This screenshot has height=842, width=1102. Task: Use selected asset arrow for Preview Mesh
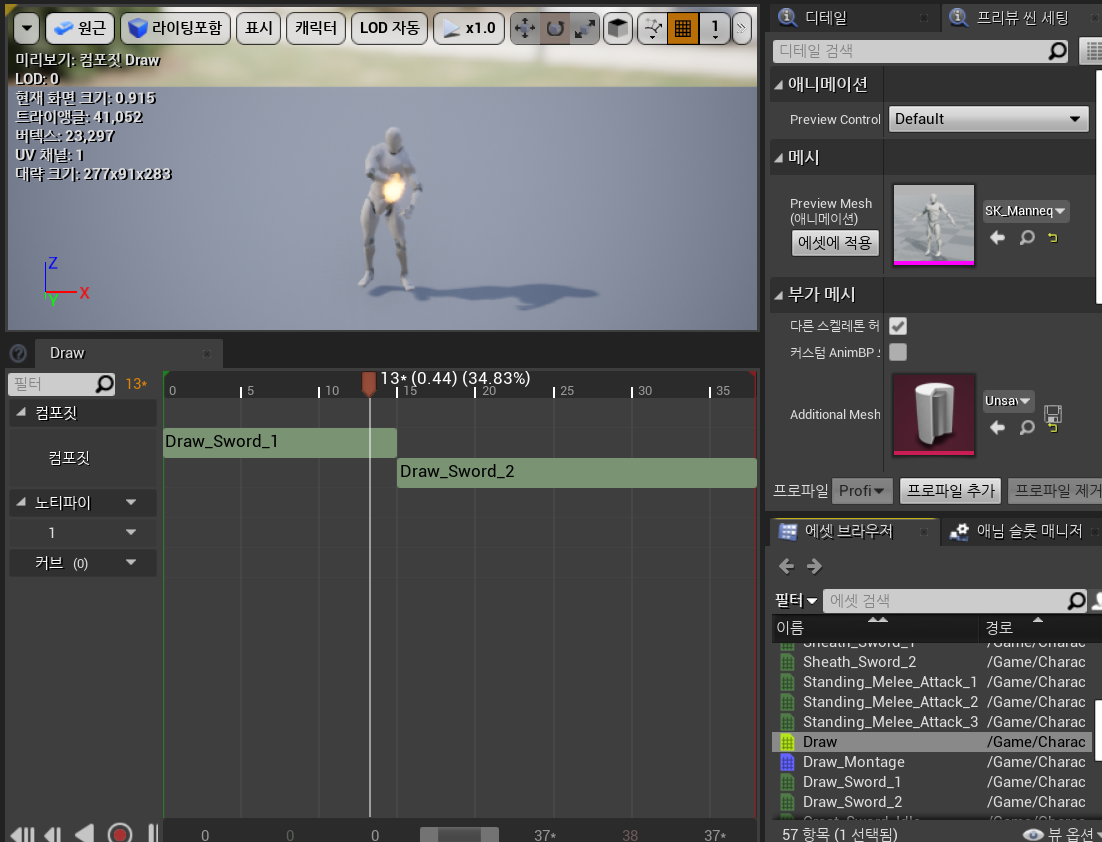point(997,238)
